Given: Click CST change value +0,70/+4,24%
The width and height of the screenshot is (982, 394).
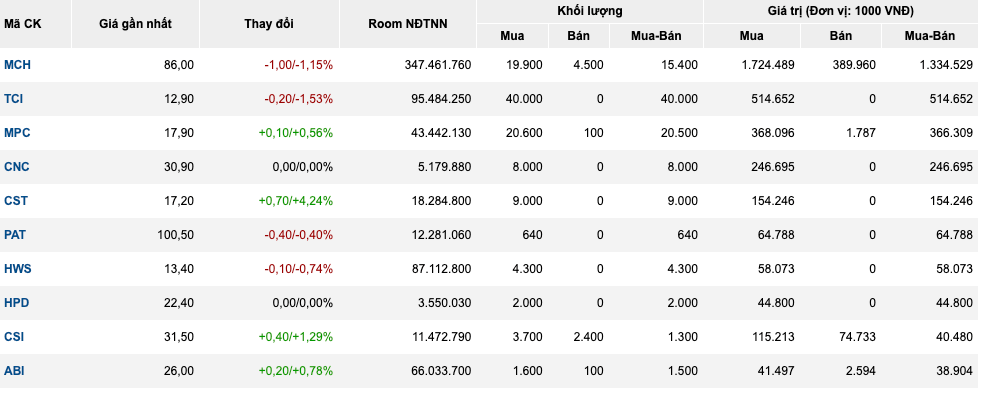Looking at the screenshot, I should point(296,200).
